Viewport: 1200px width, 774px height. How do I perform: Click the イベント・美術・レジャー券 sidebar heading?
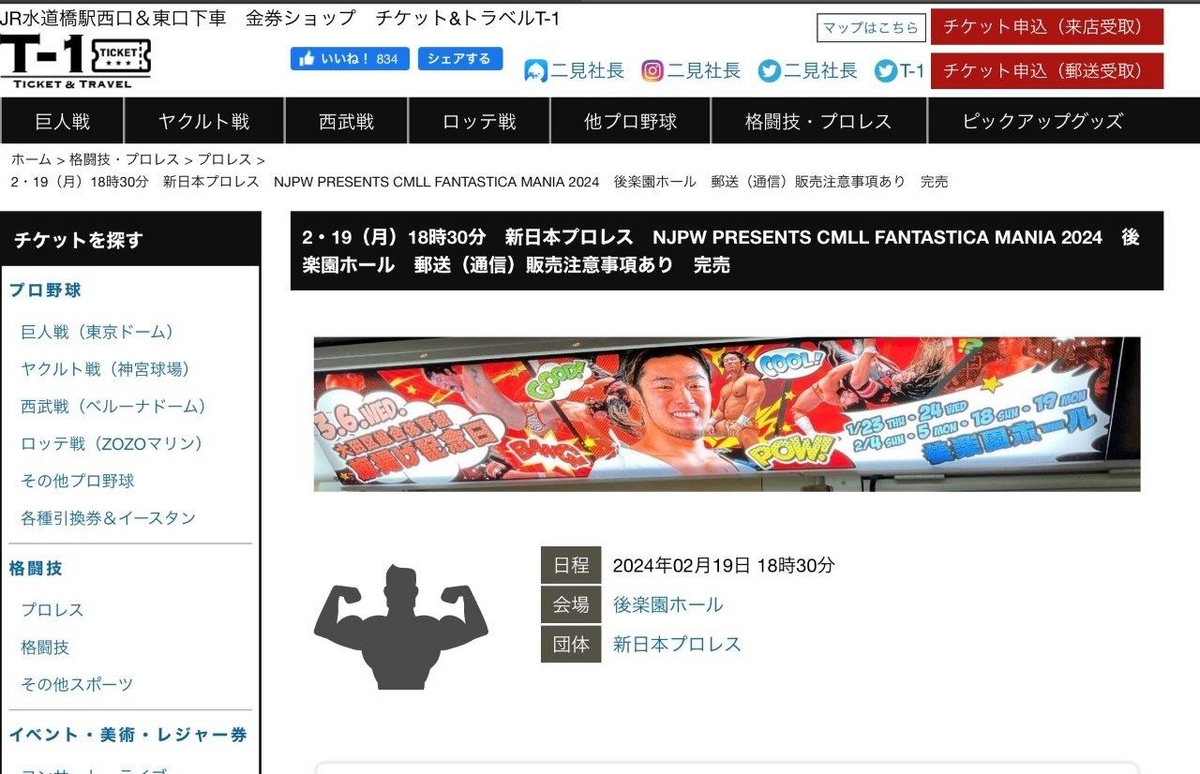(x=128, y=735)
